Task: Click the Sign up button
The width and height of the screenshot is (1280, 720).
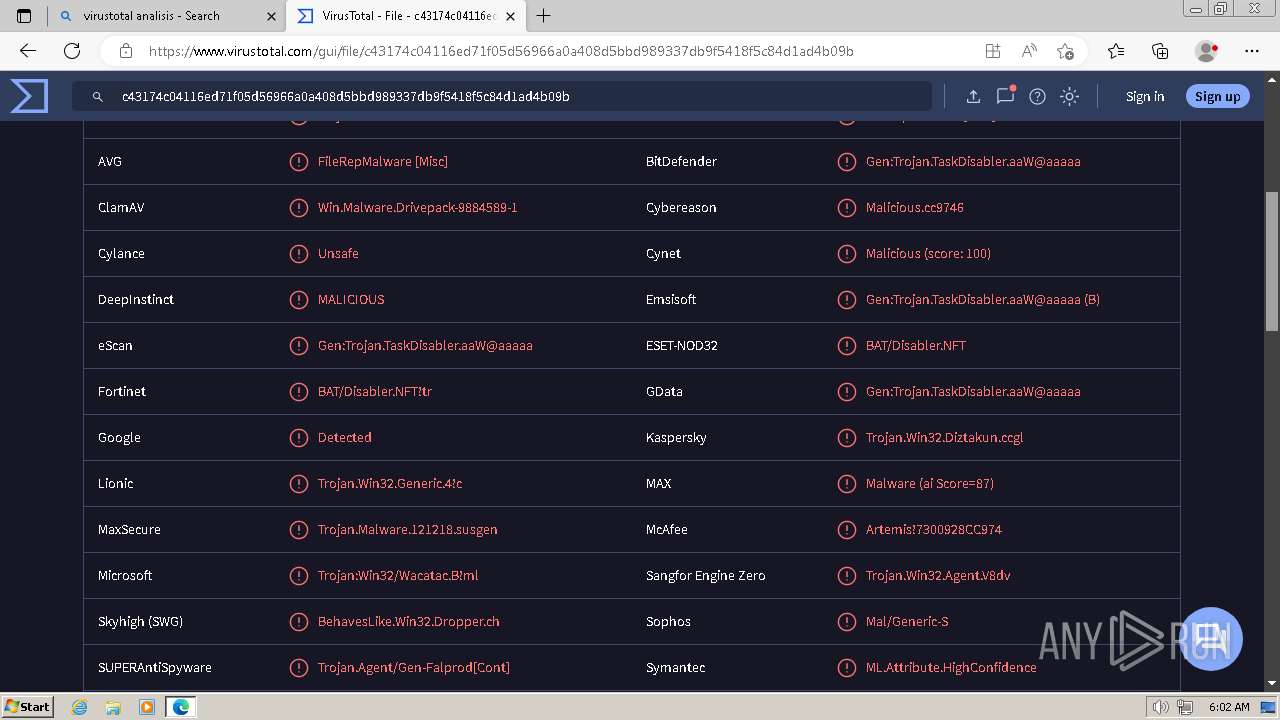Action: (x=1217, y=96)
